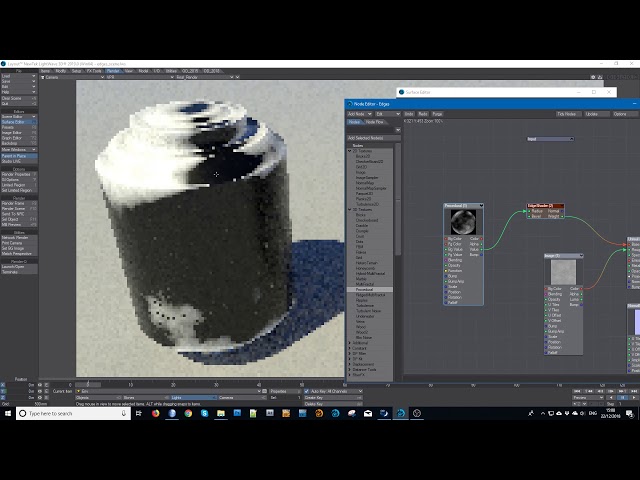Image resolution: width=640 pixels, height=480 pixels.
Task: Toggle the Auto Key checkbox
Action: [x=307, y=391]
